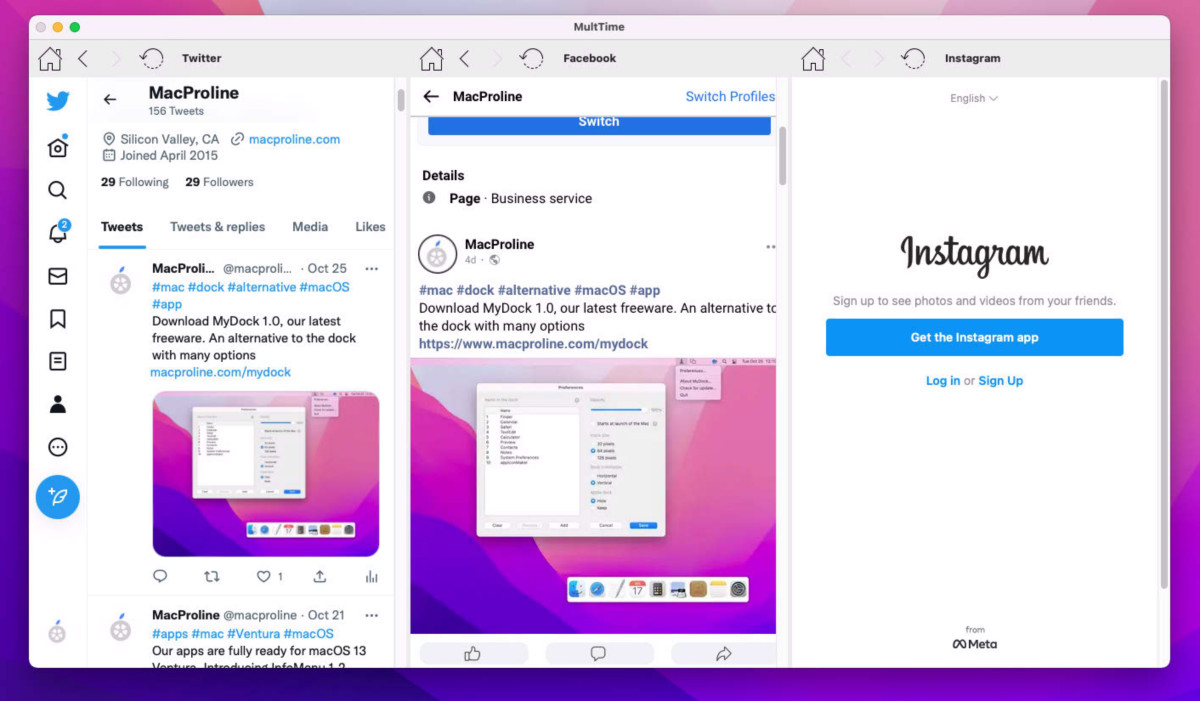Open Twitter Profile person icon

coord(58,404)
